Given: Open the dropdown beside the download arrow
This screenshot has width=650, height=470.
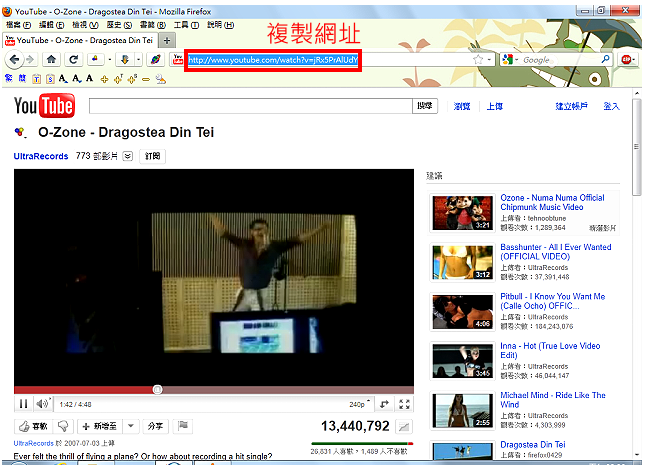Looking at the screenshot, I should tap(138, 60).
